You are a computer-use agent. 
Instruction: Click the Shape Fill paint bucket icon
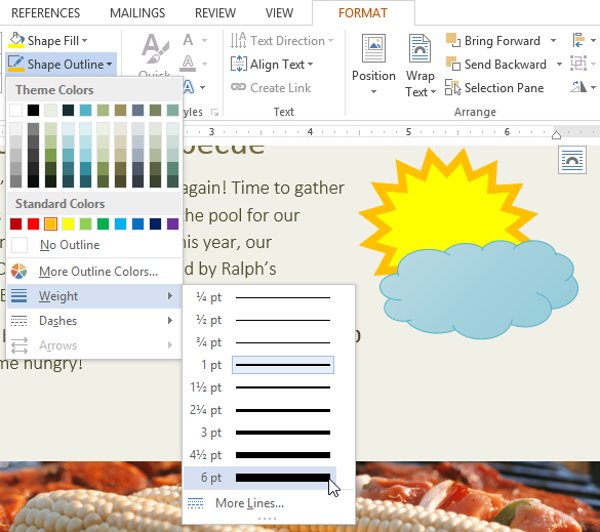[17, 41]
